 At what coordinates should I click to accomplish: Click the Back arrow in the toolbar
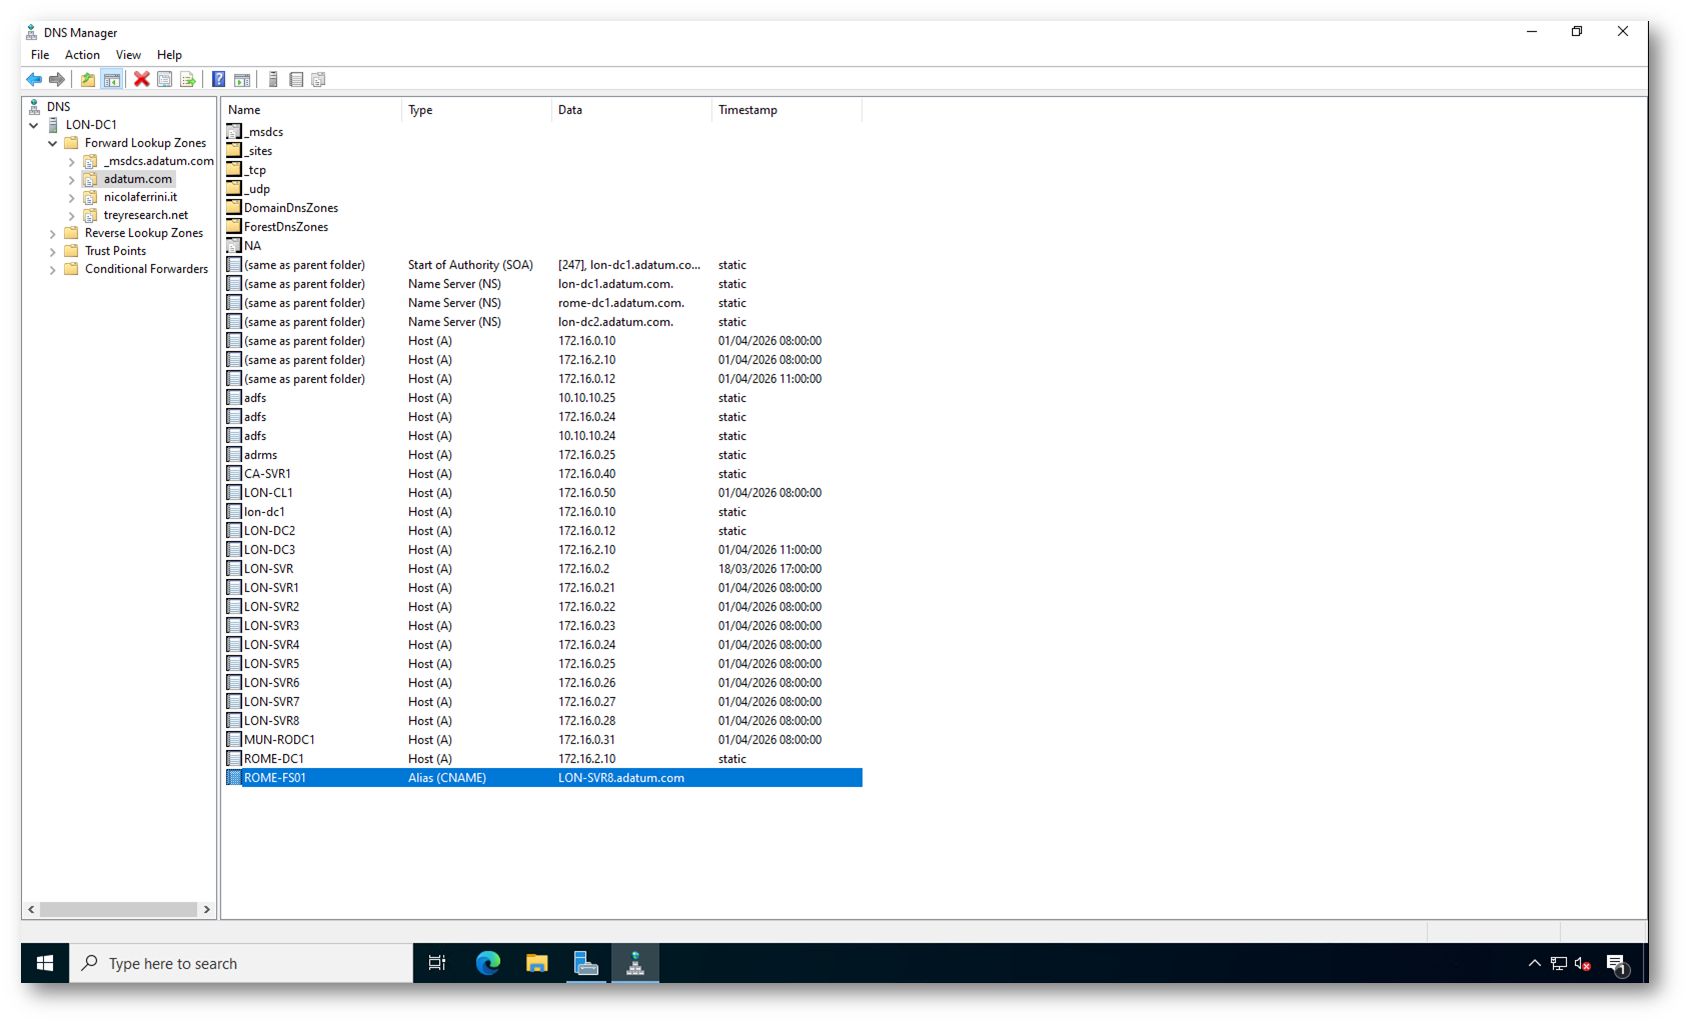pos(34,80)
